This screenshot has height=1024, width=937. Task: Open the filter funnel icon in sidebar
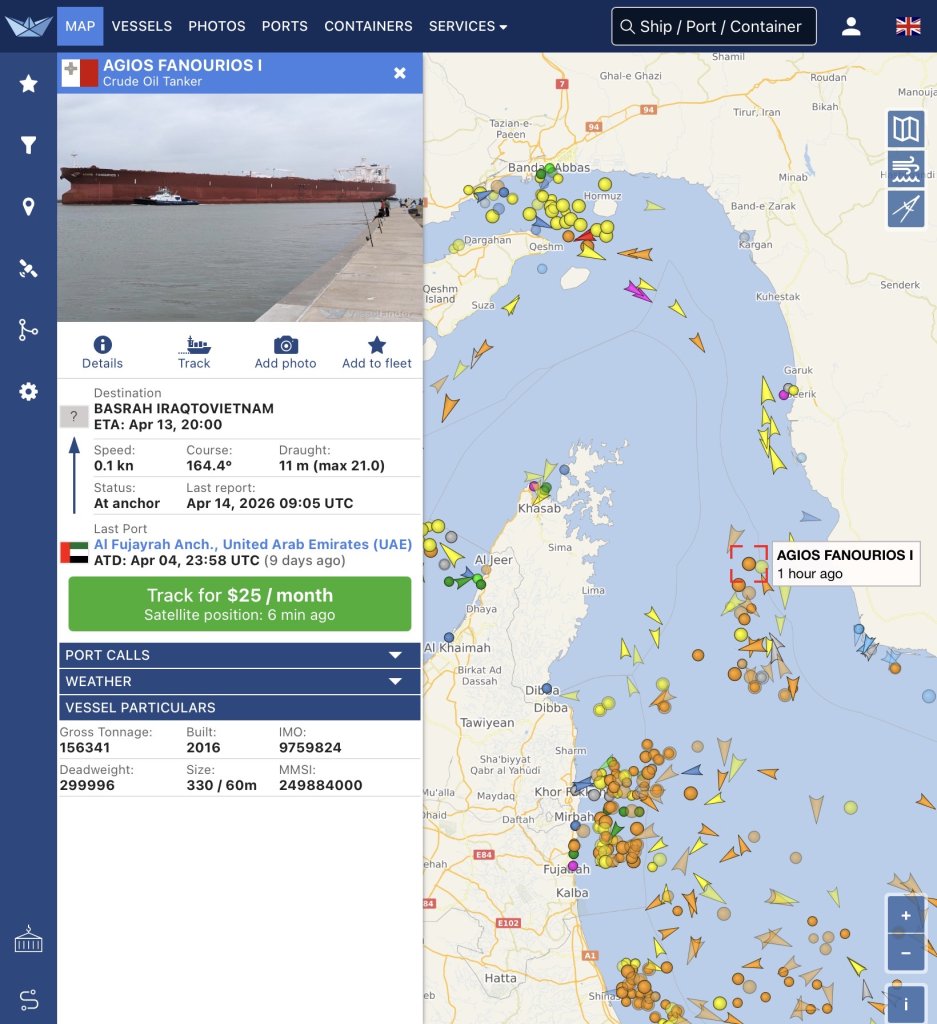[x=28, y=146]
